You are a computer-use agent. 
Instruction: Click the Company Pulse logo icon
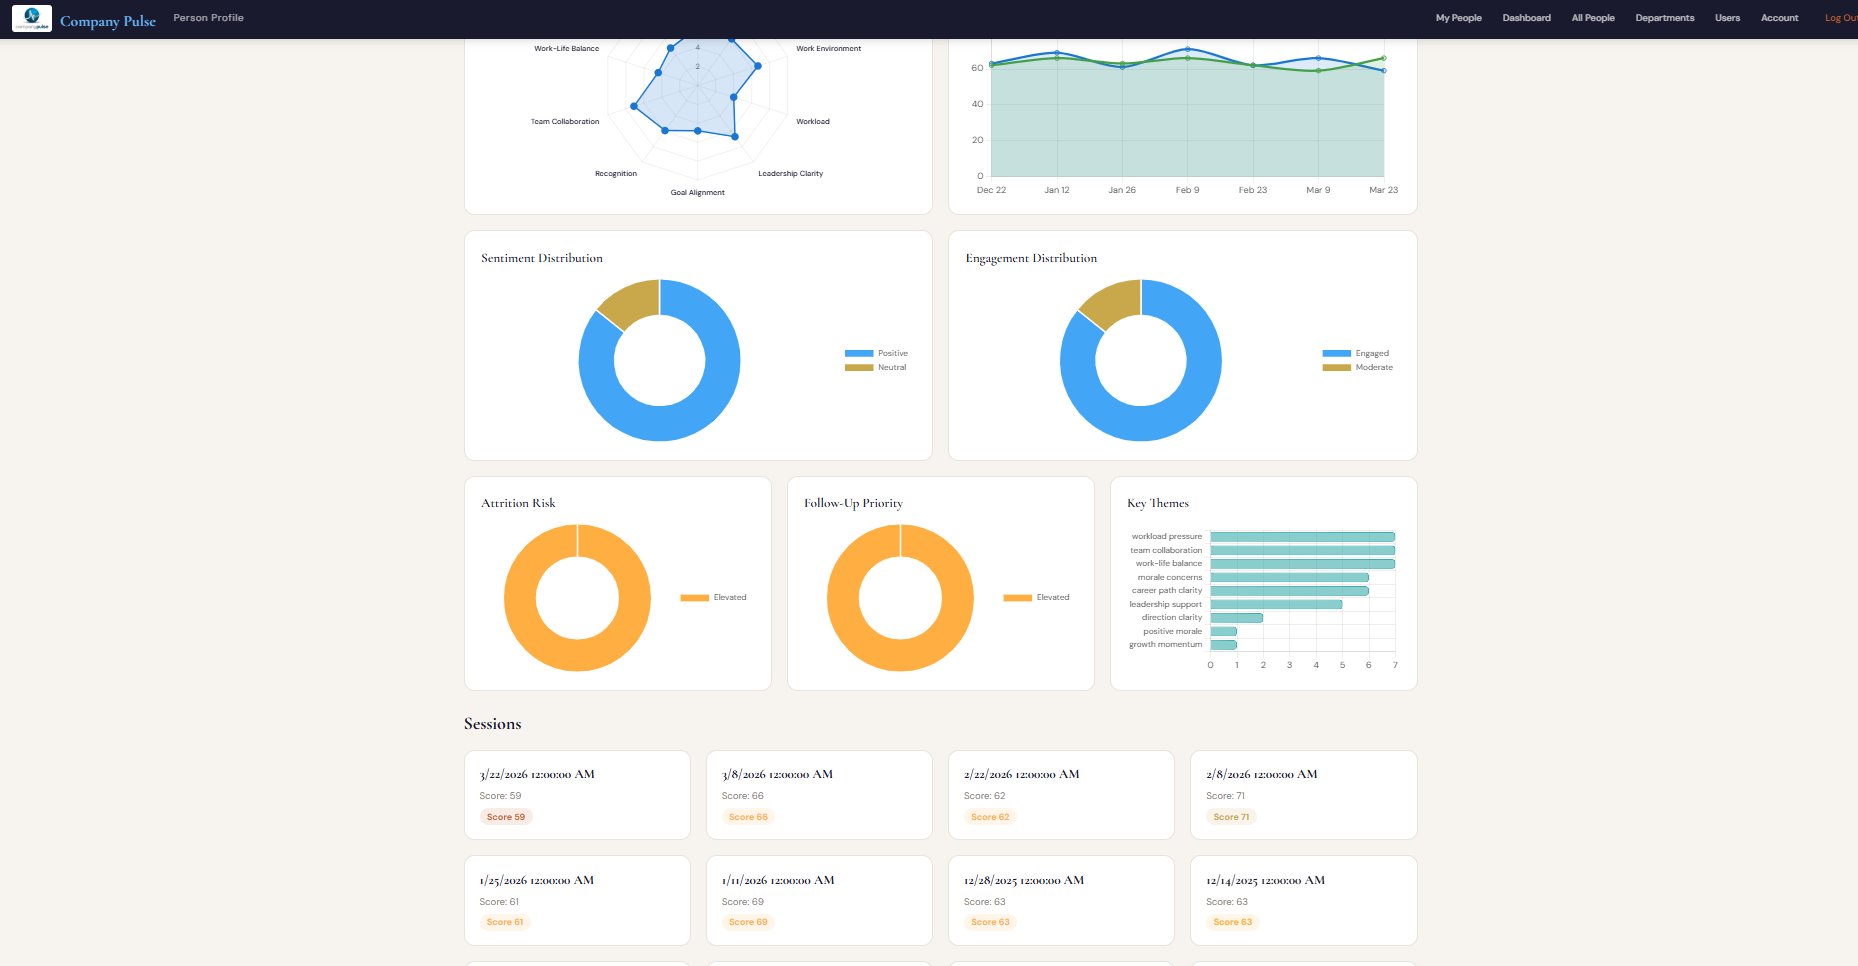point(32,17)
